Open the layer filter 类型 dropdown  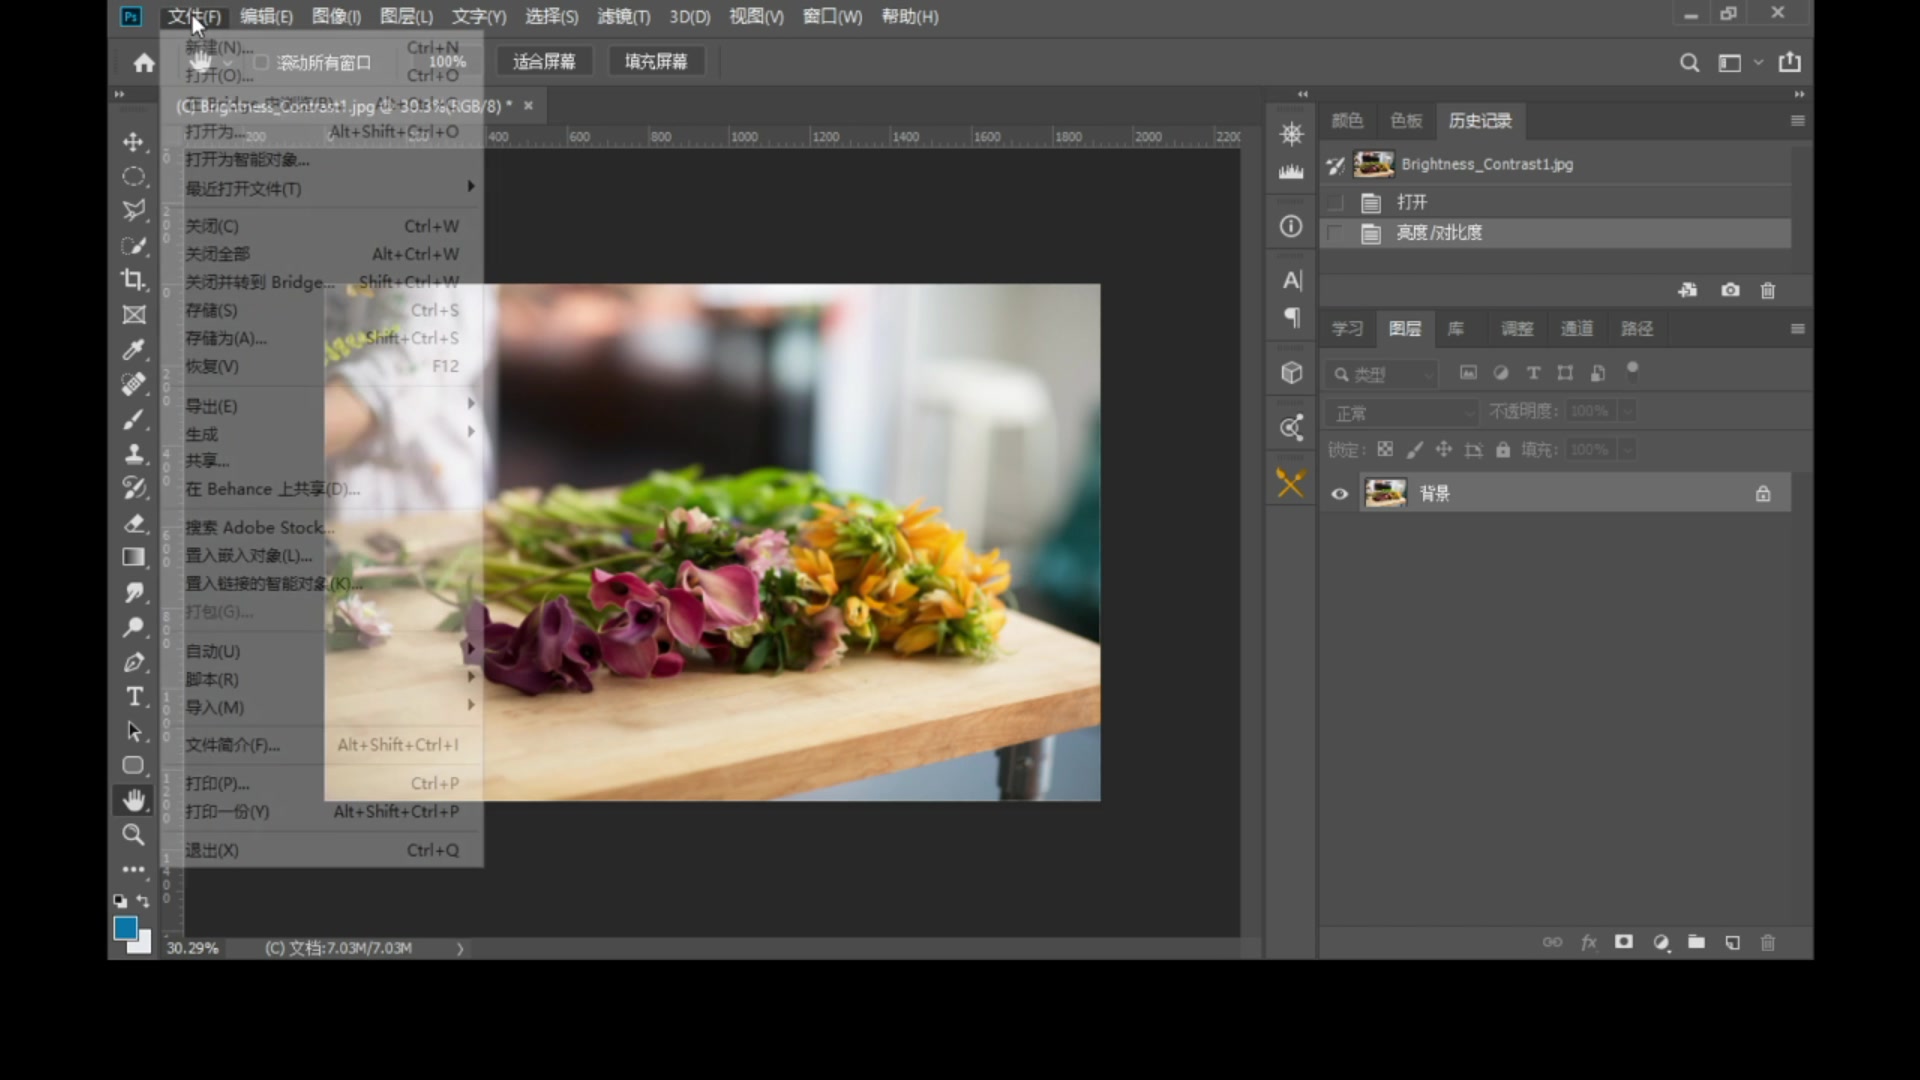(1382, 374)
